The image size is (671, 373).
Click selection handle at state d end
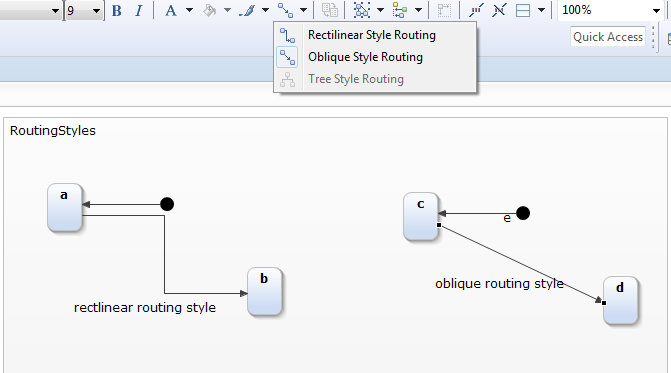pyautogui.click(x=604, y=303)
